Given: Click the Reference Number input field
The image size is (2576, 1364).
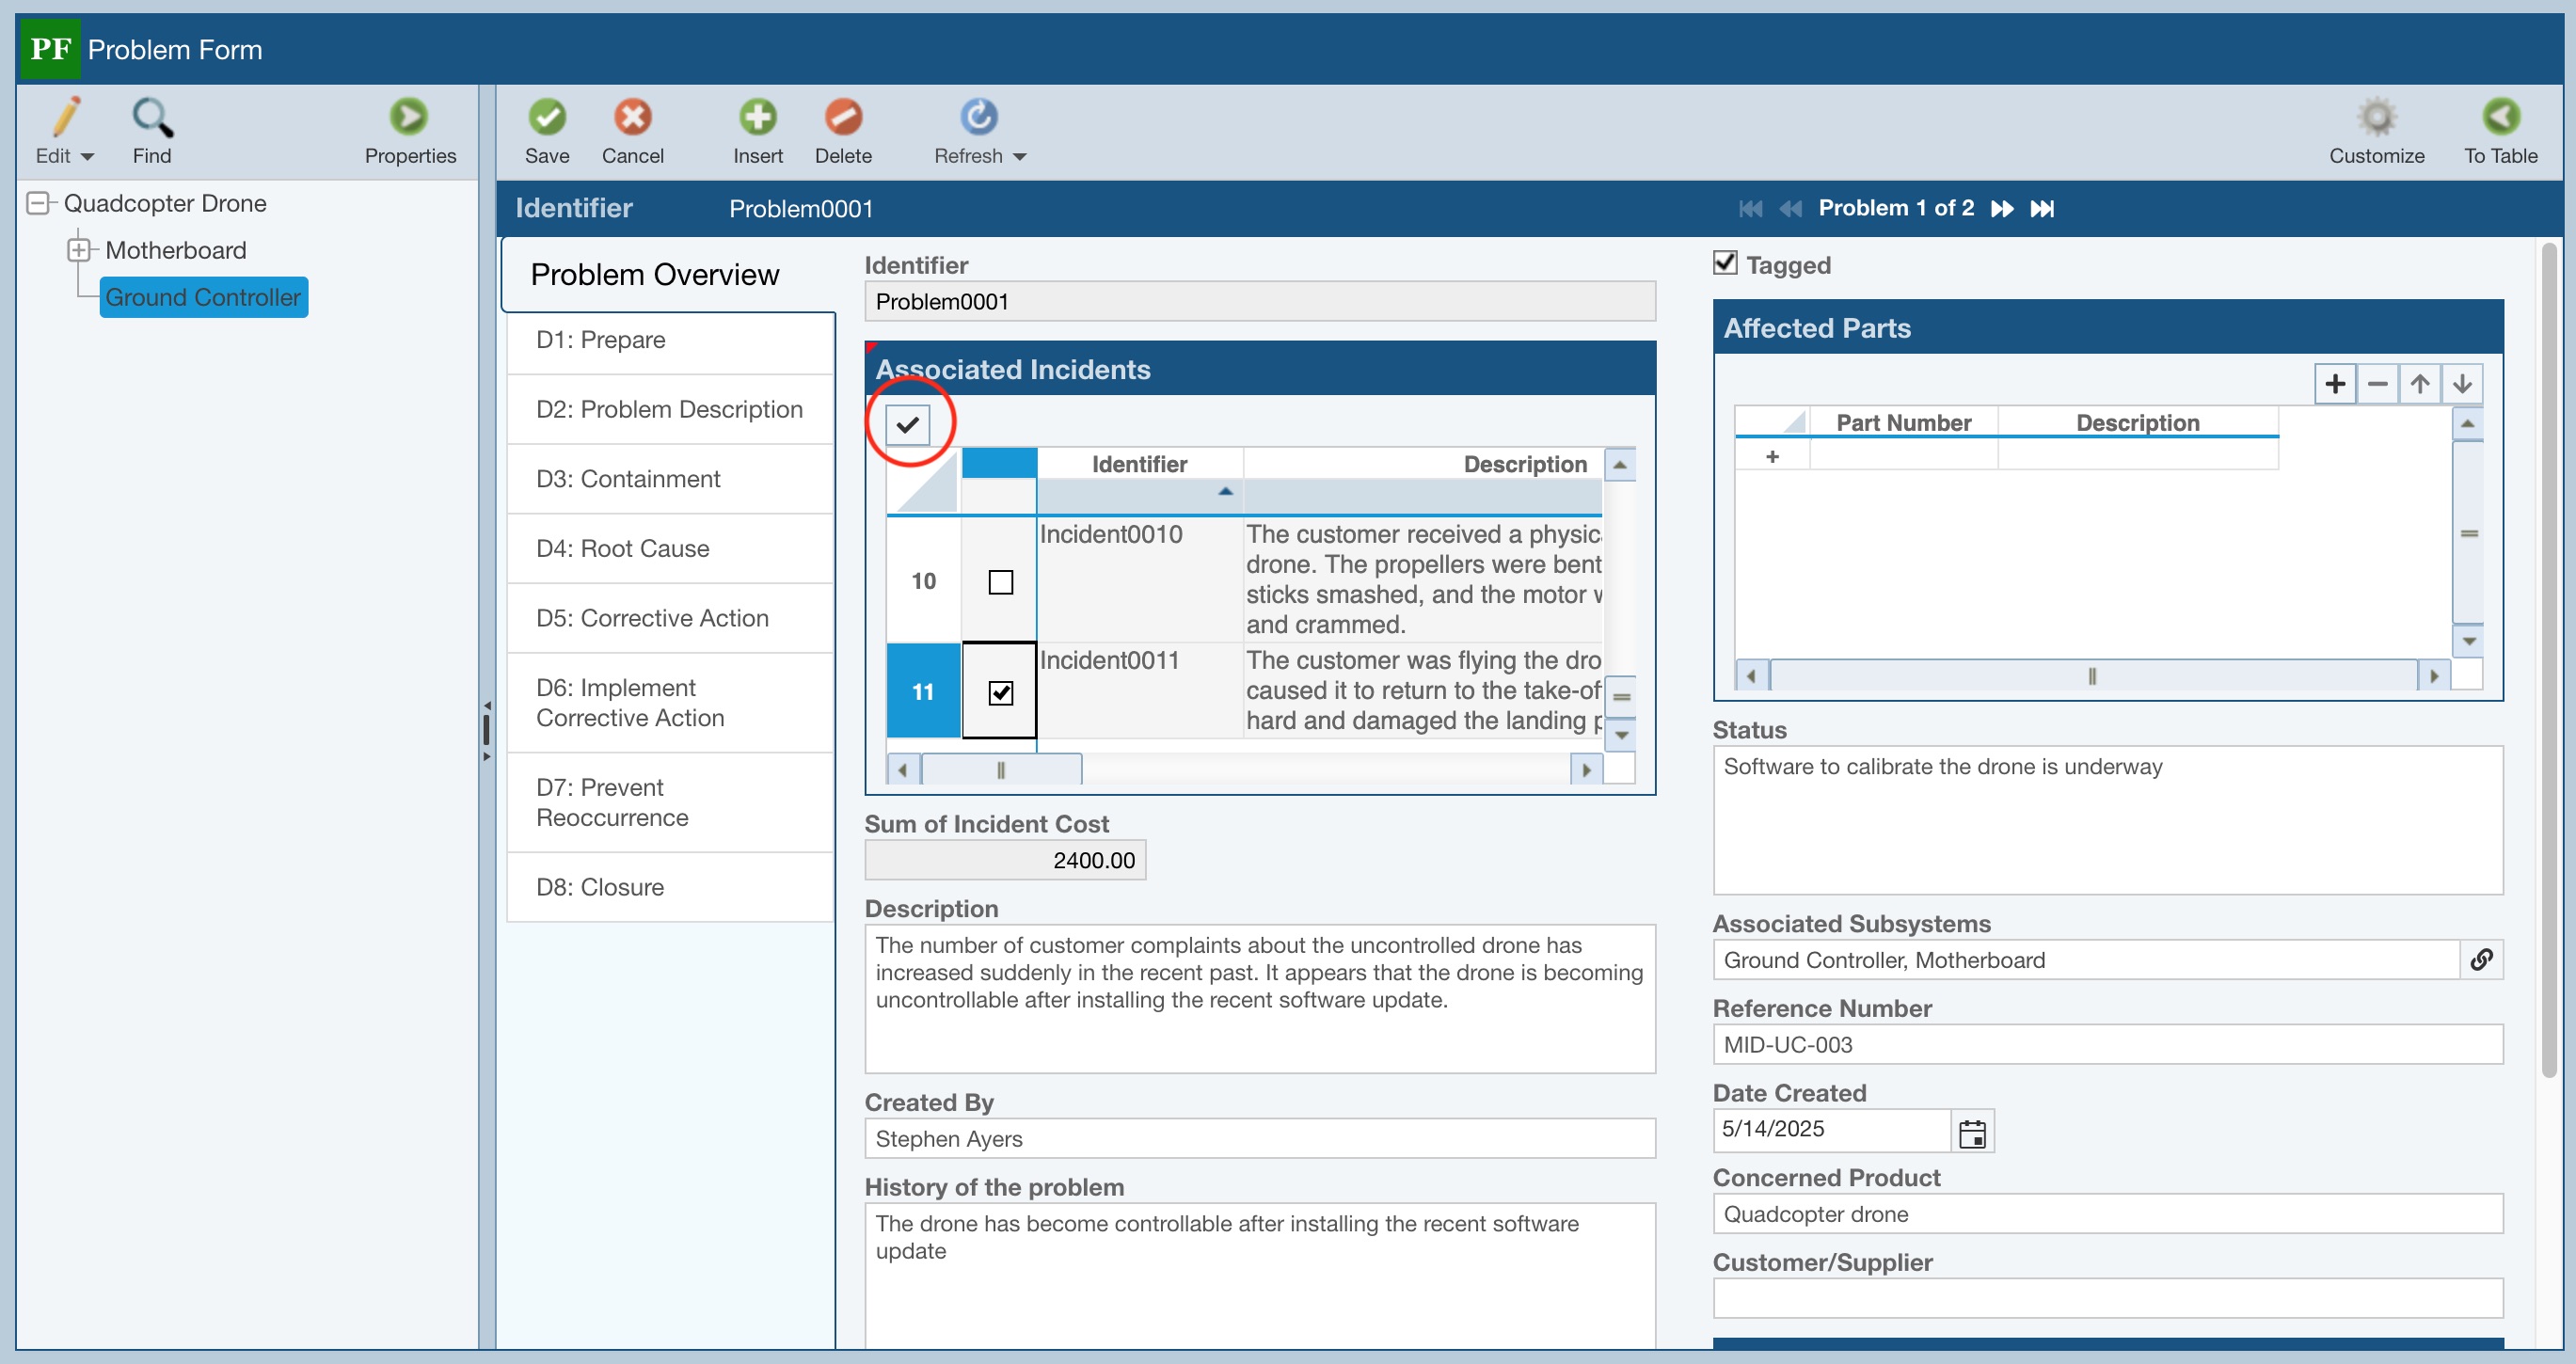Looking at the screenshot, I should pos(2107,1044).
